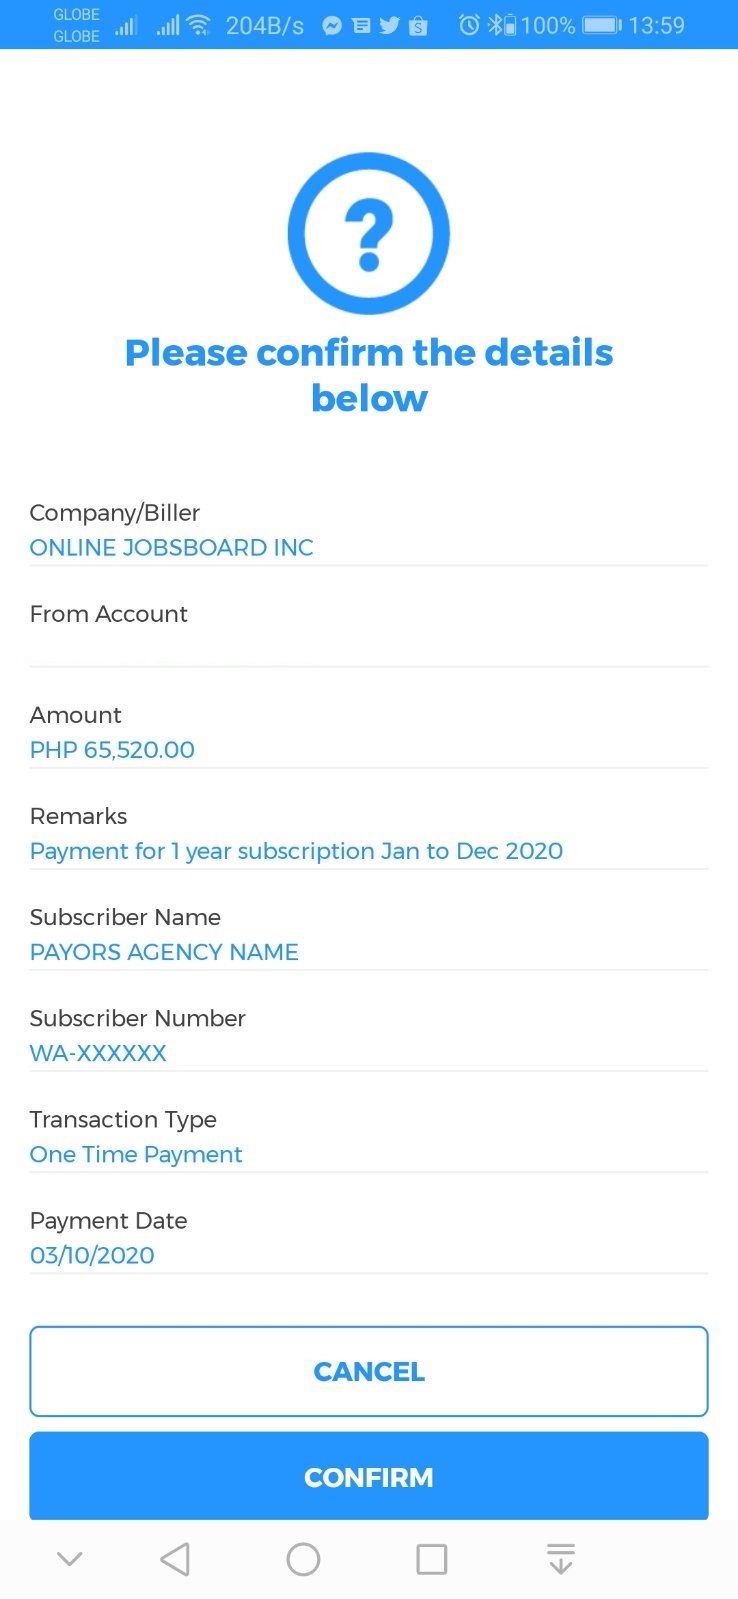Open recent apps with the square button
738x1599 pixels.
point(430,1557)
